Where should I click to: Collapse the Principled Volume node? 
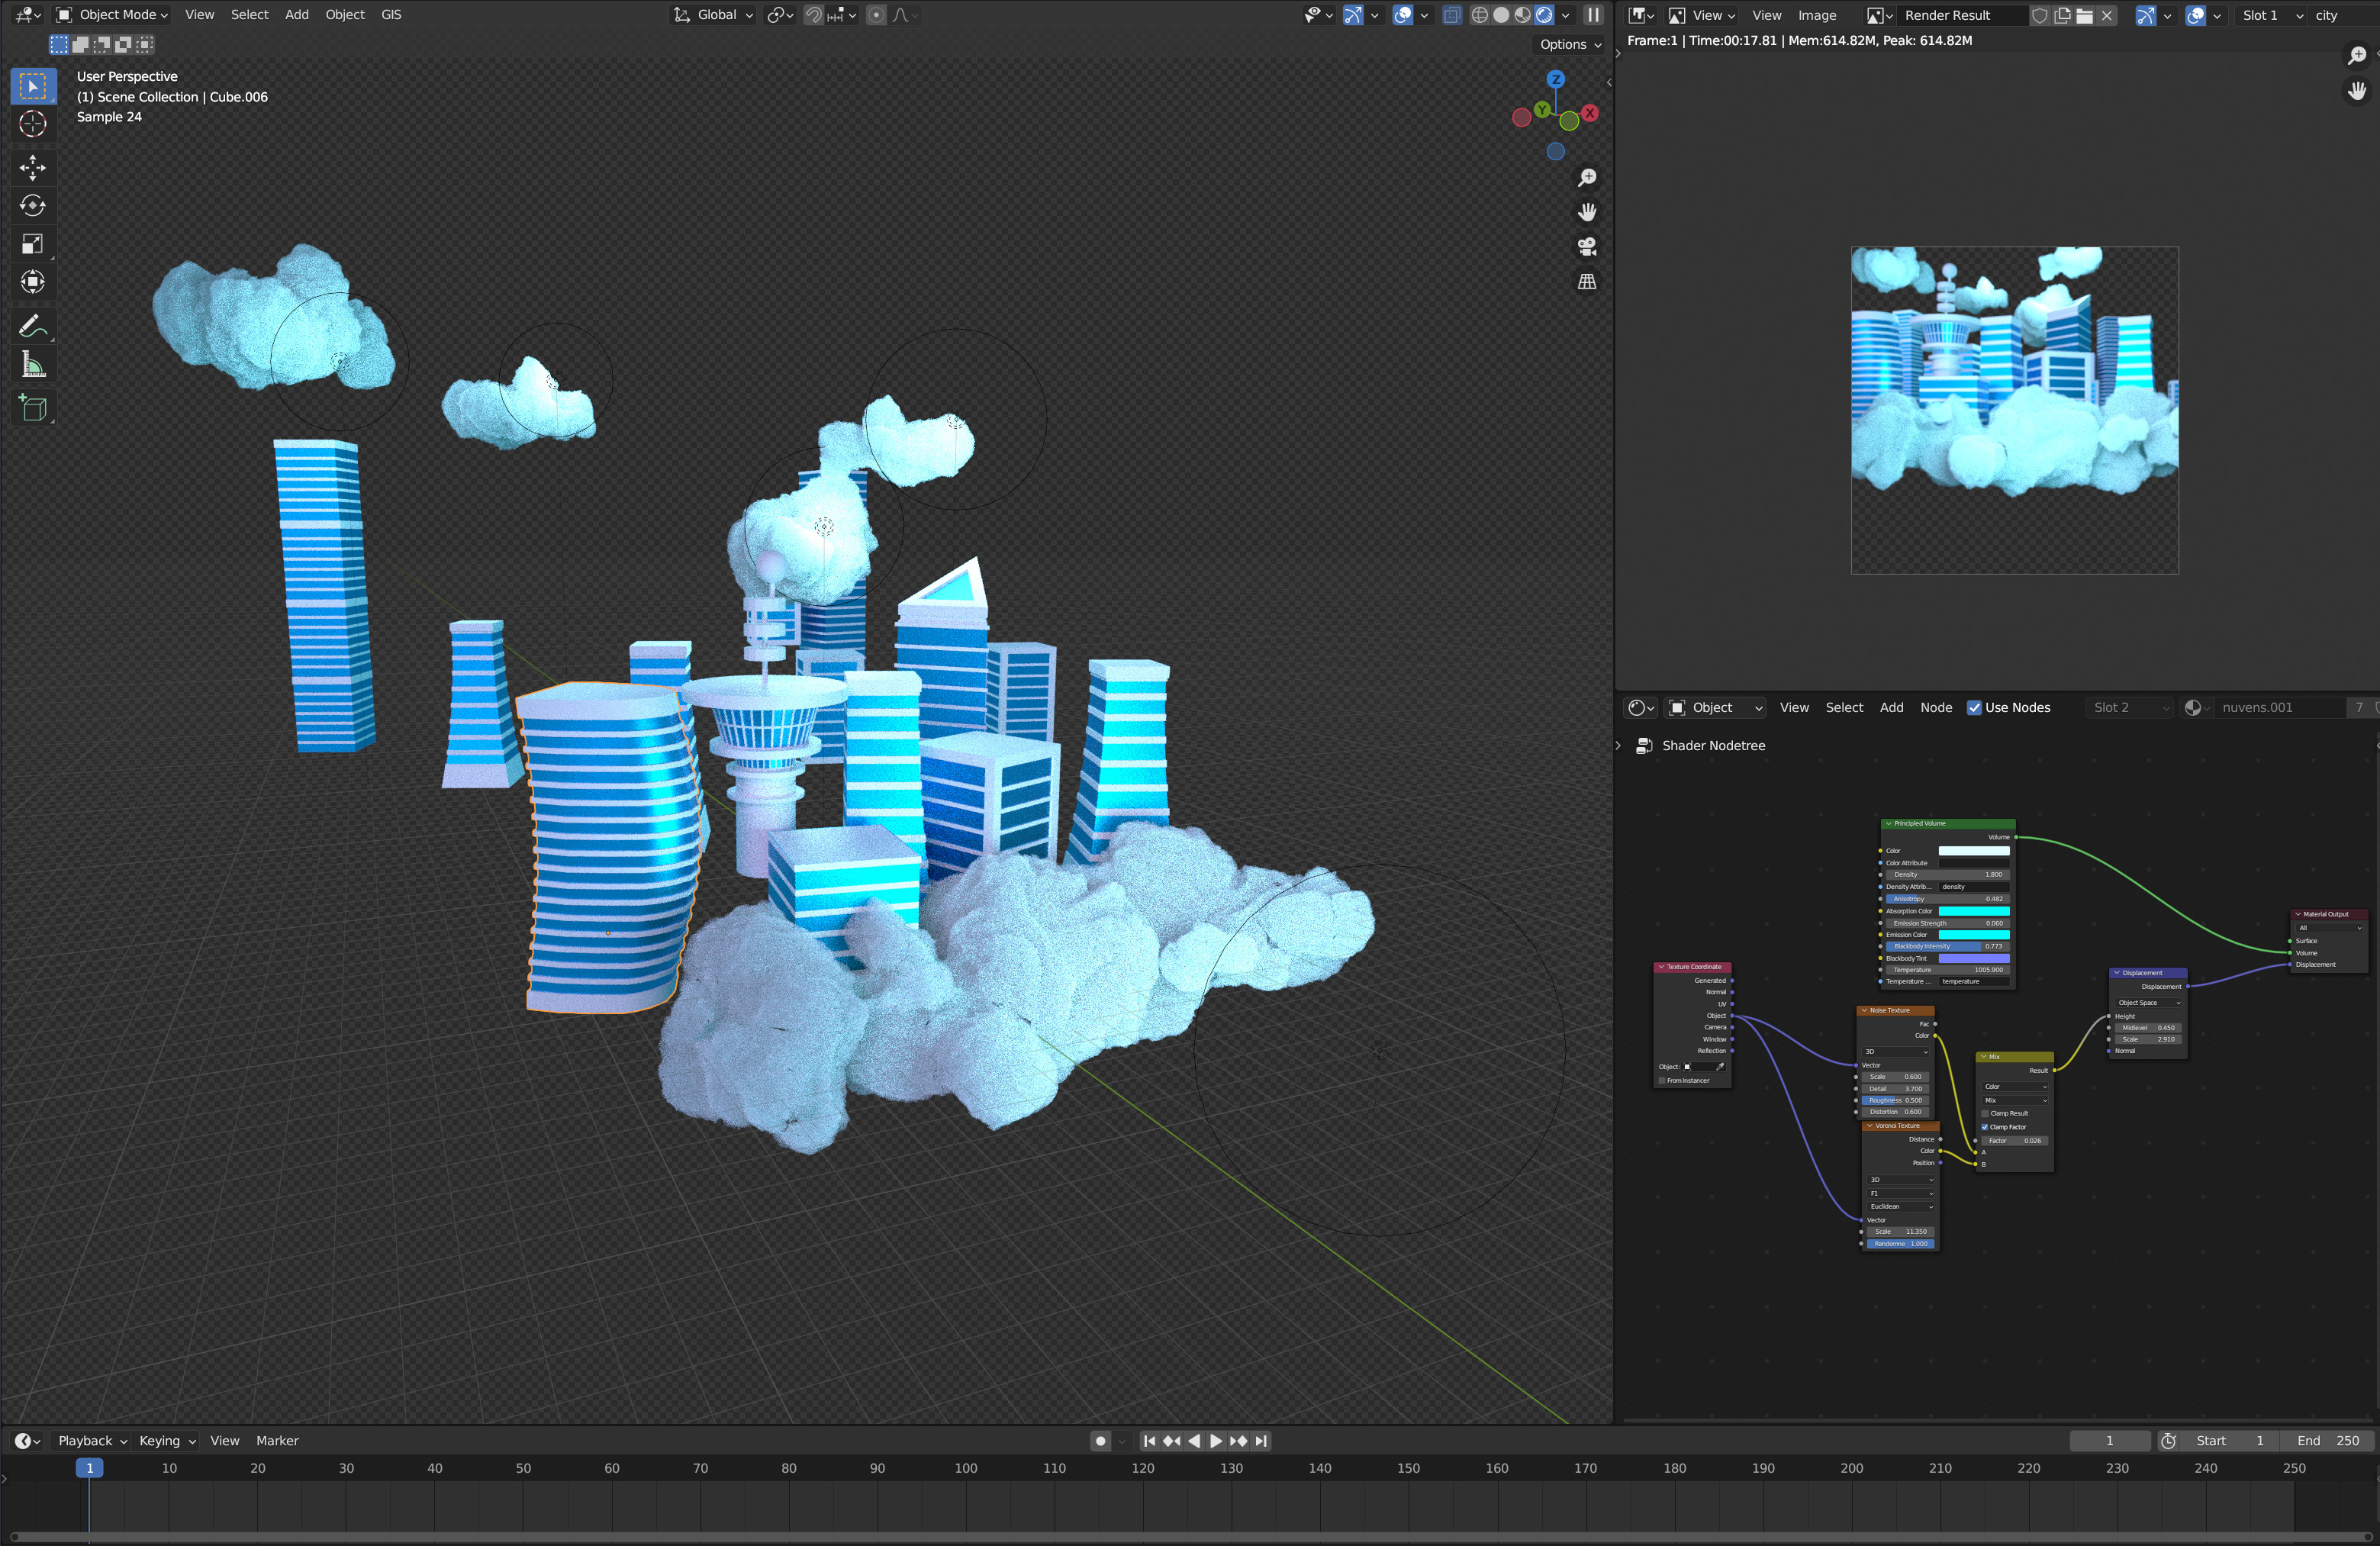(1889, 824)
